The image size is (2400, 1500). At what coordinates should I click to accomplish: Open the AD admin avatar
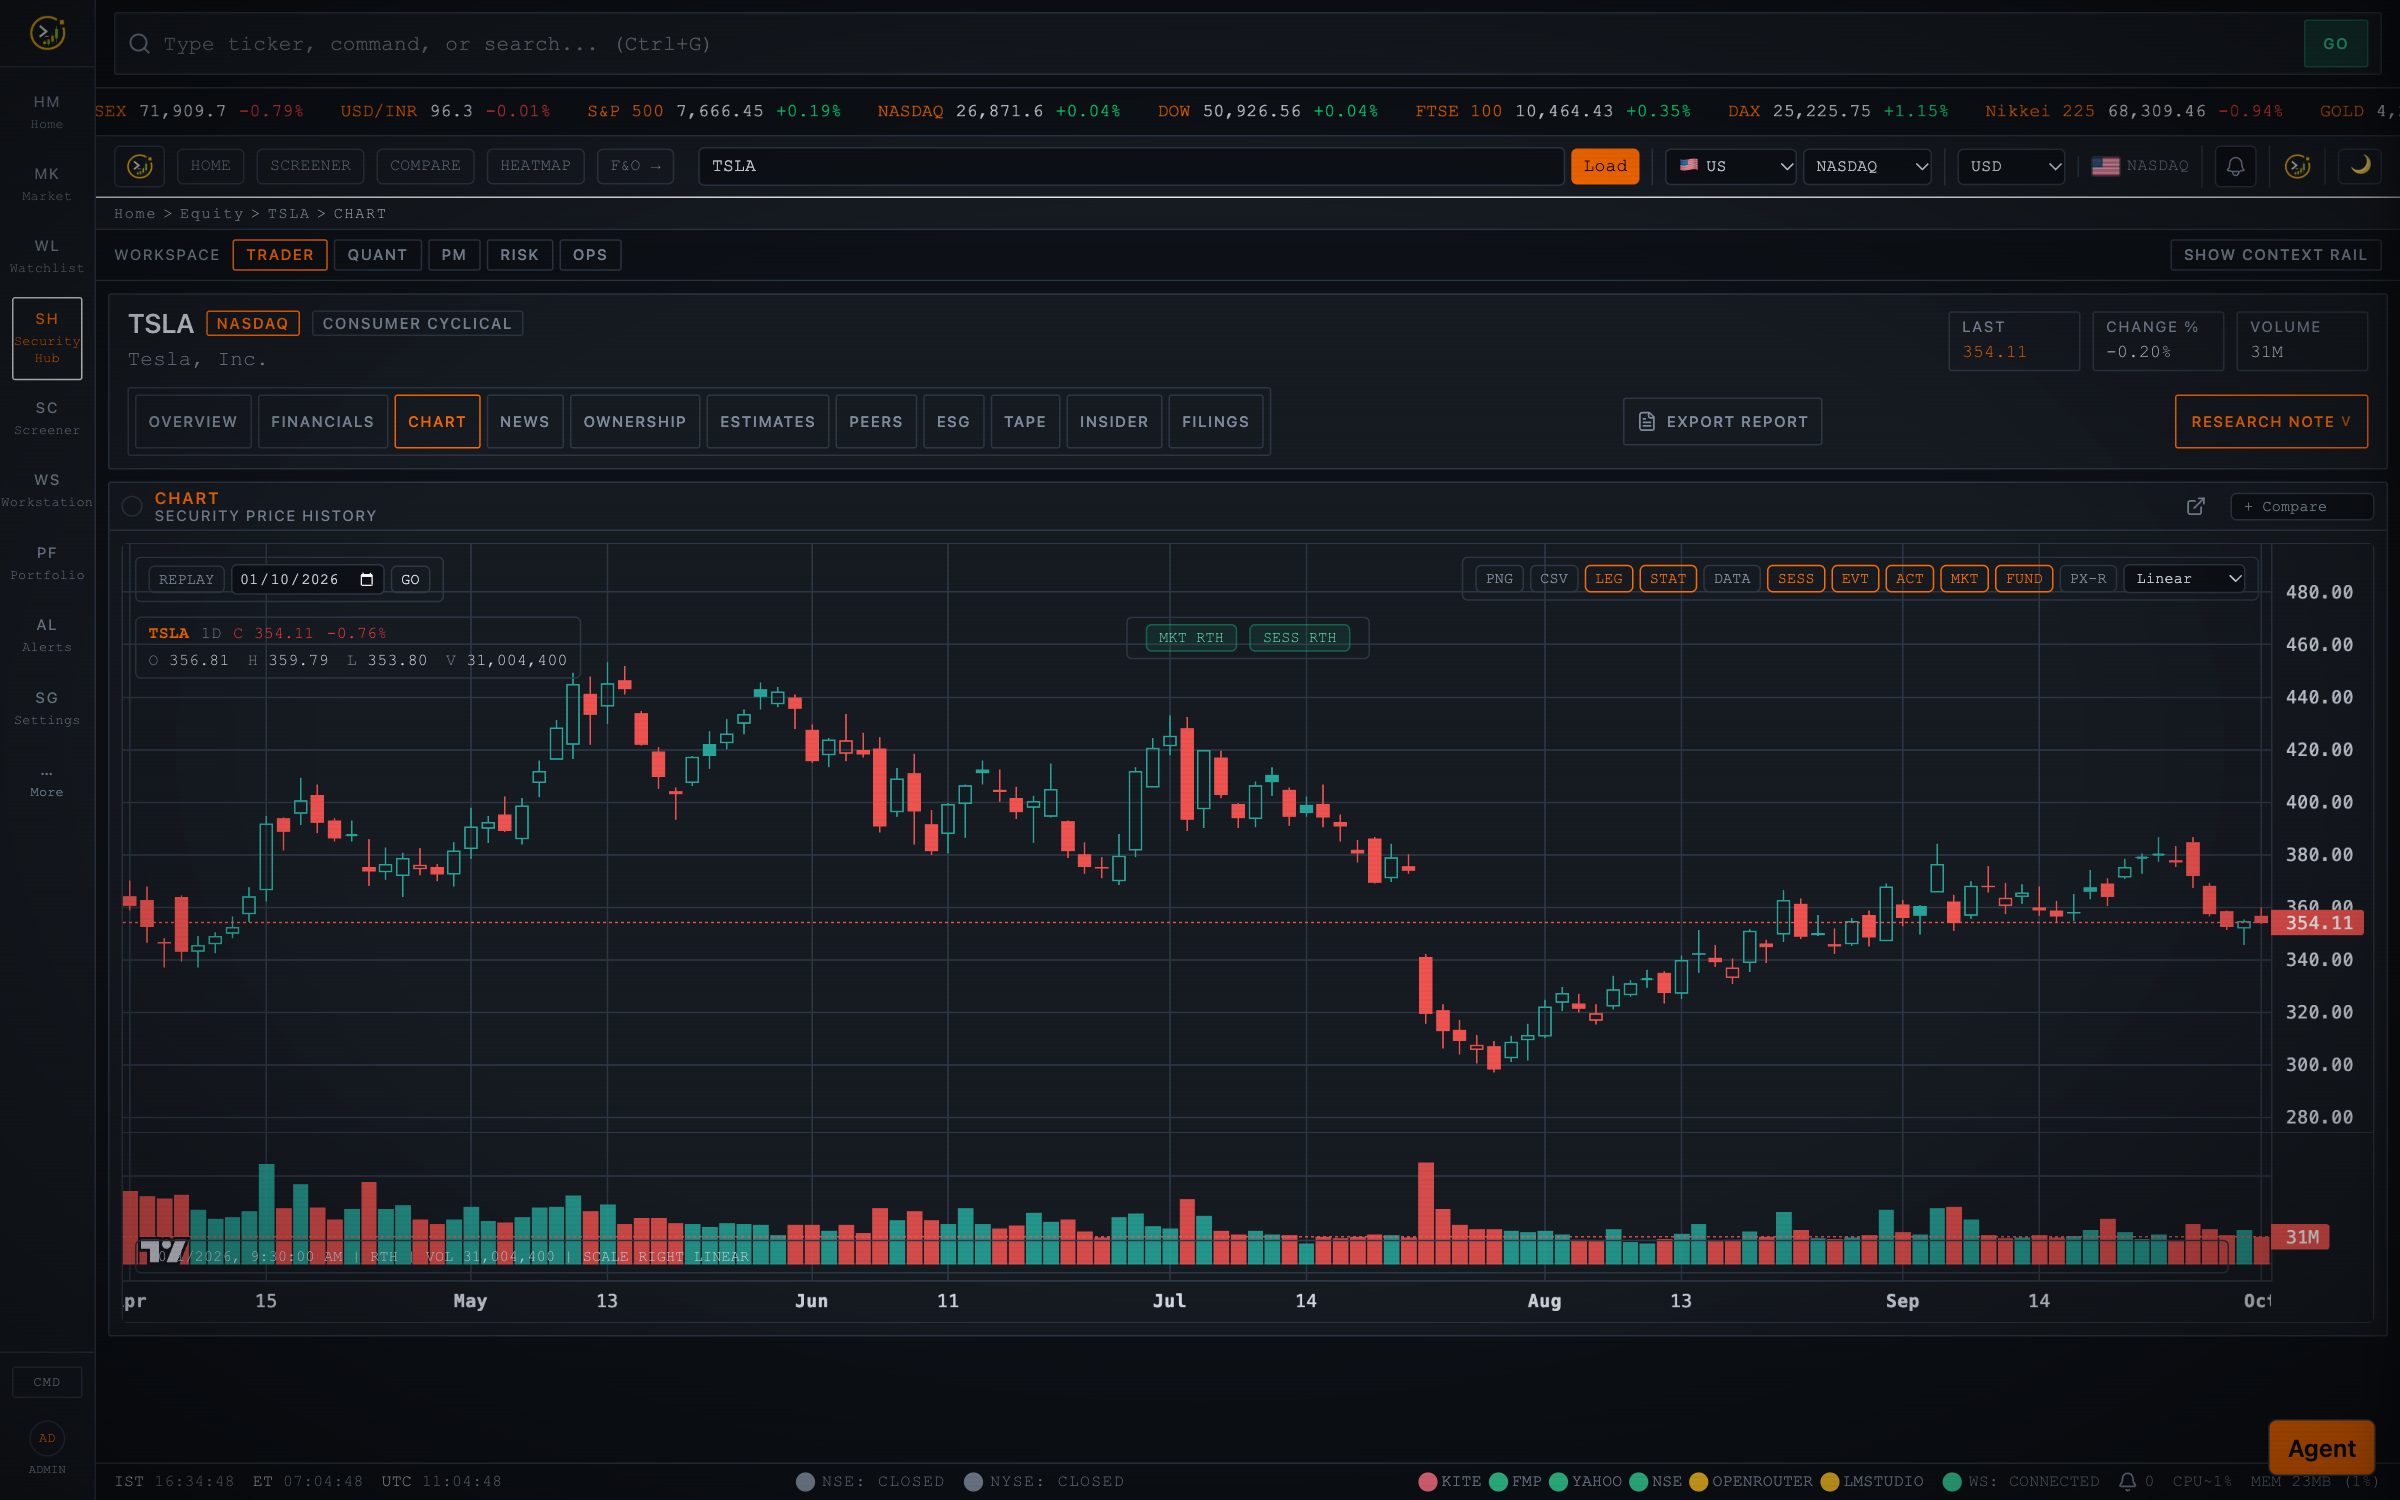pyautogui.click(x=47, y=1438)
